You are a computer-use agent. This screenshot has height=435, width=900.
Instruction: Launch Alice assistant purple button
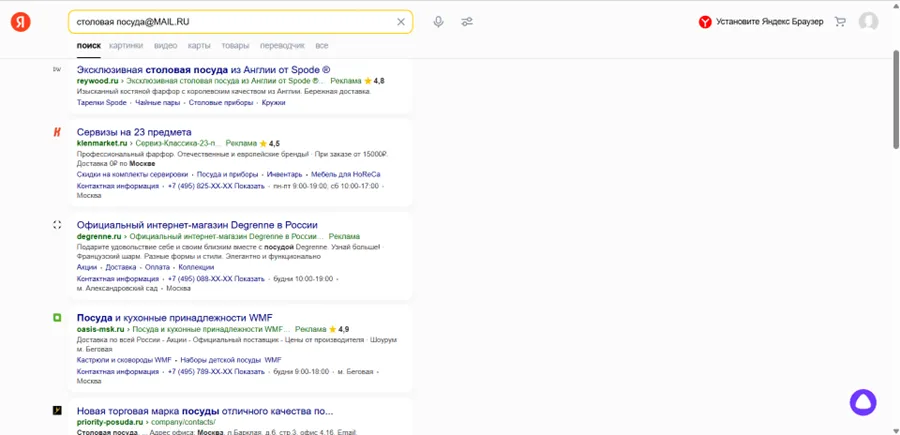point(862,402)
